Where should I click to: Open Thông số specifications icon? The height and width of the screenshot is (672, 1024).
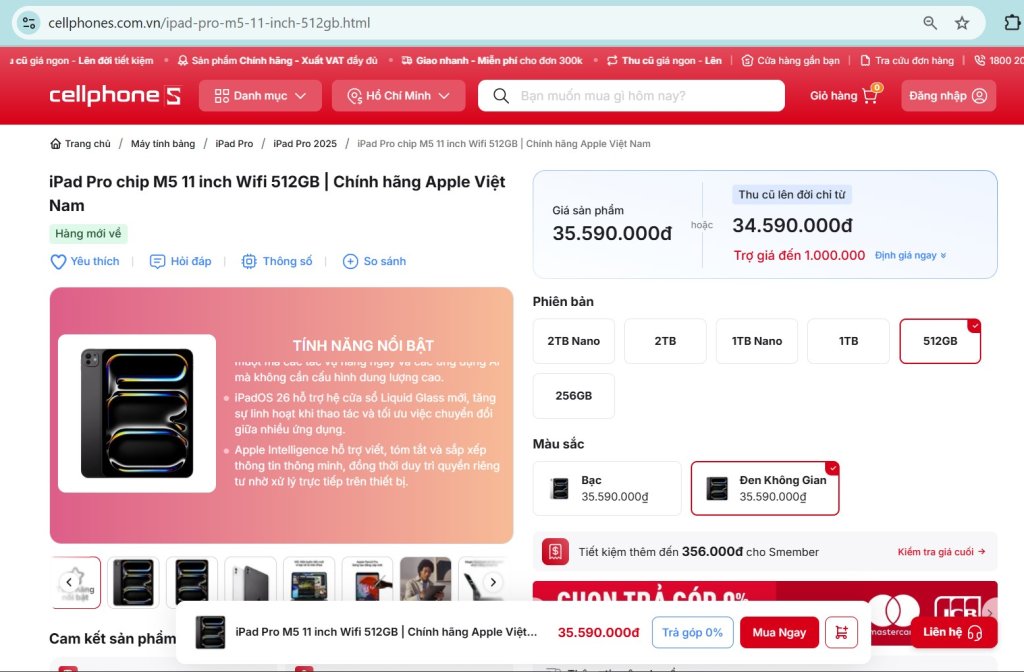[249, 261]
